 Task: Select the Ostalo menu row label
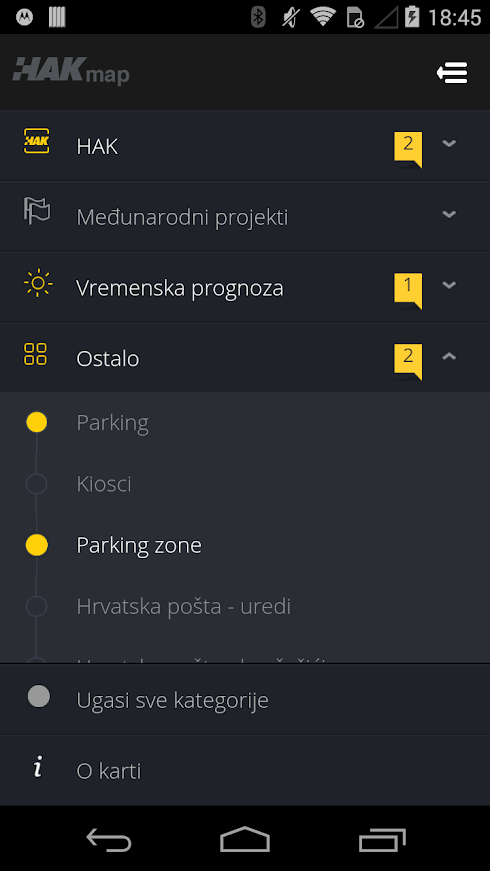pyautogui.click(x=108, y=359)
